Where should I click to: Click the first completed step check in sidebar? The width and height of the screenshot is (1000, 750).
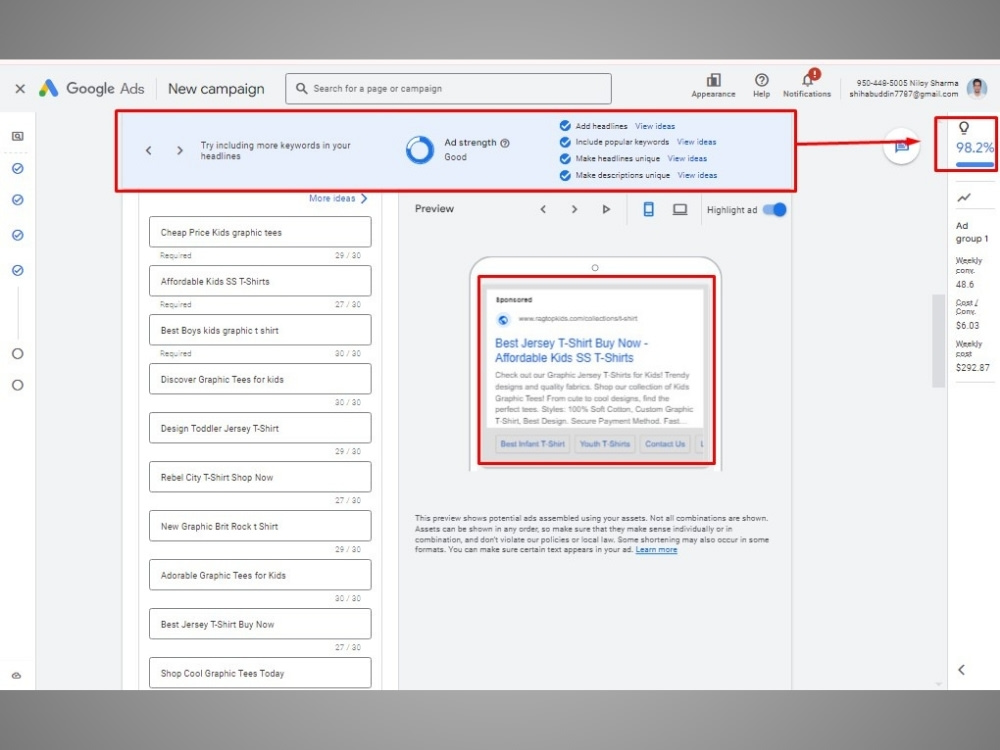18,168
